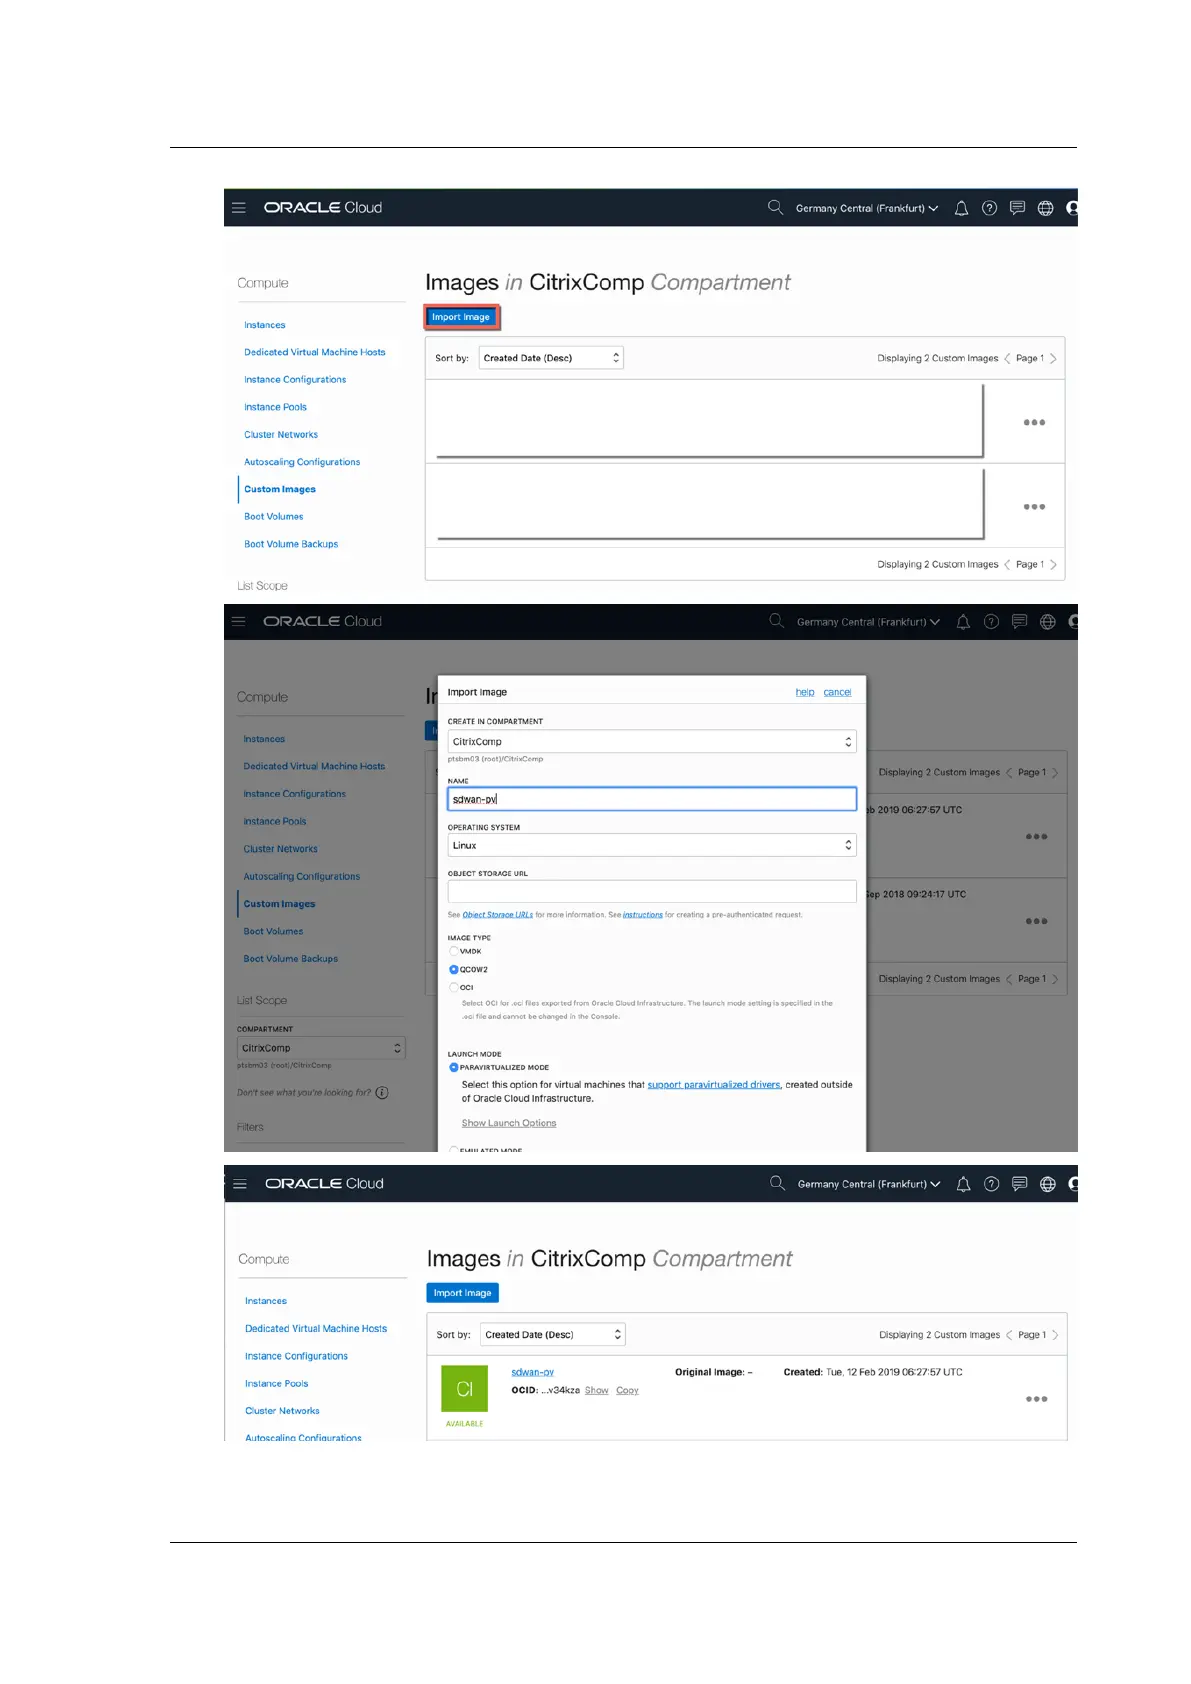
Task: Open the Sort by dropdown in the highlighted Import Image screenshot
Action: (551, 358)
